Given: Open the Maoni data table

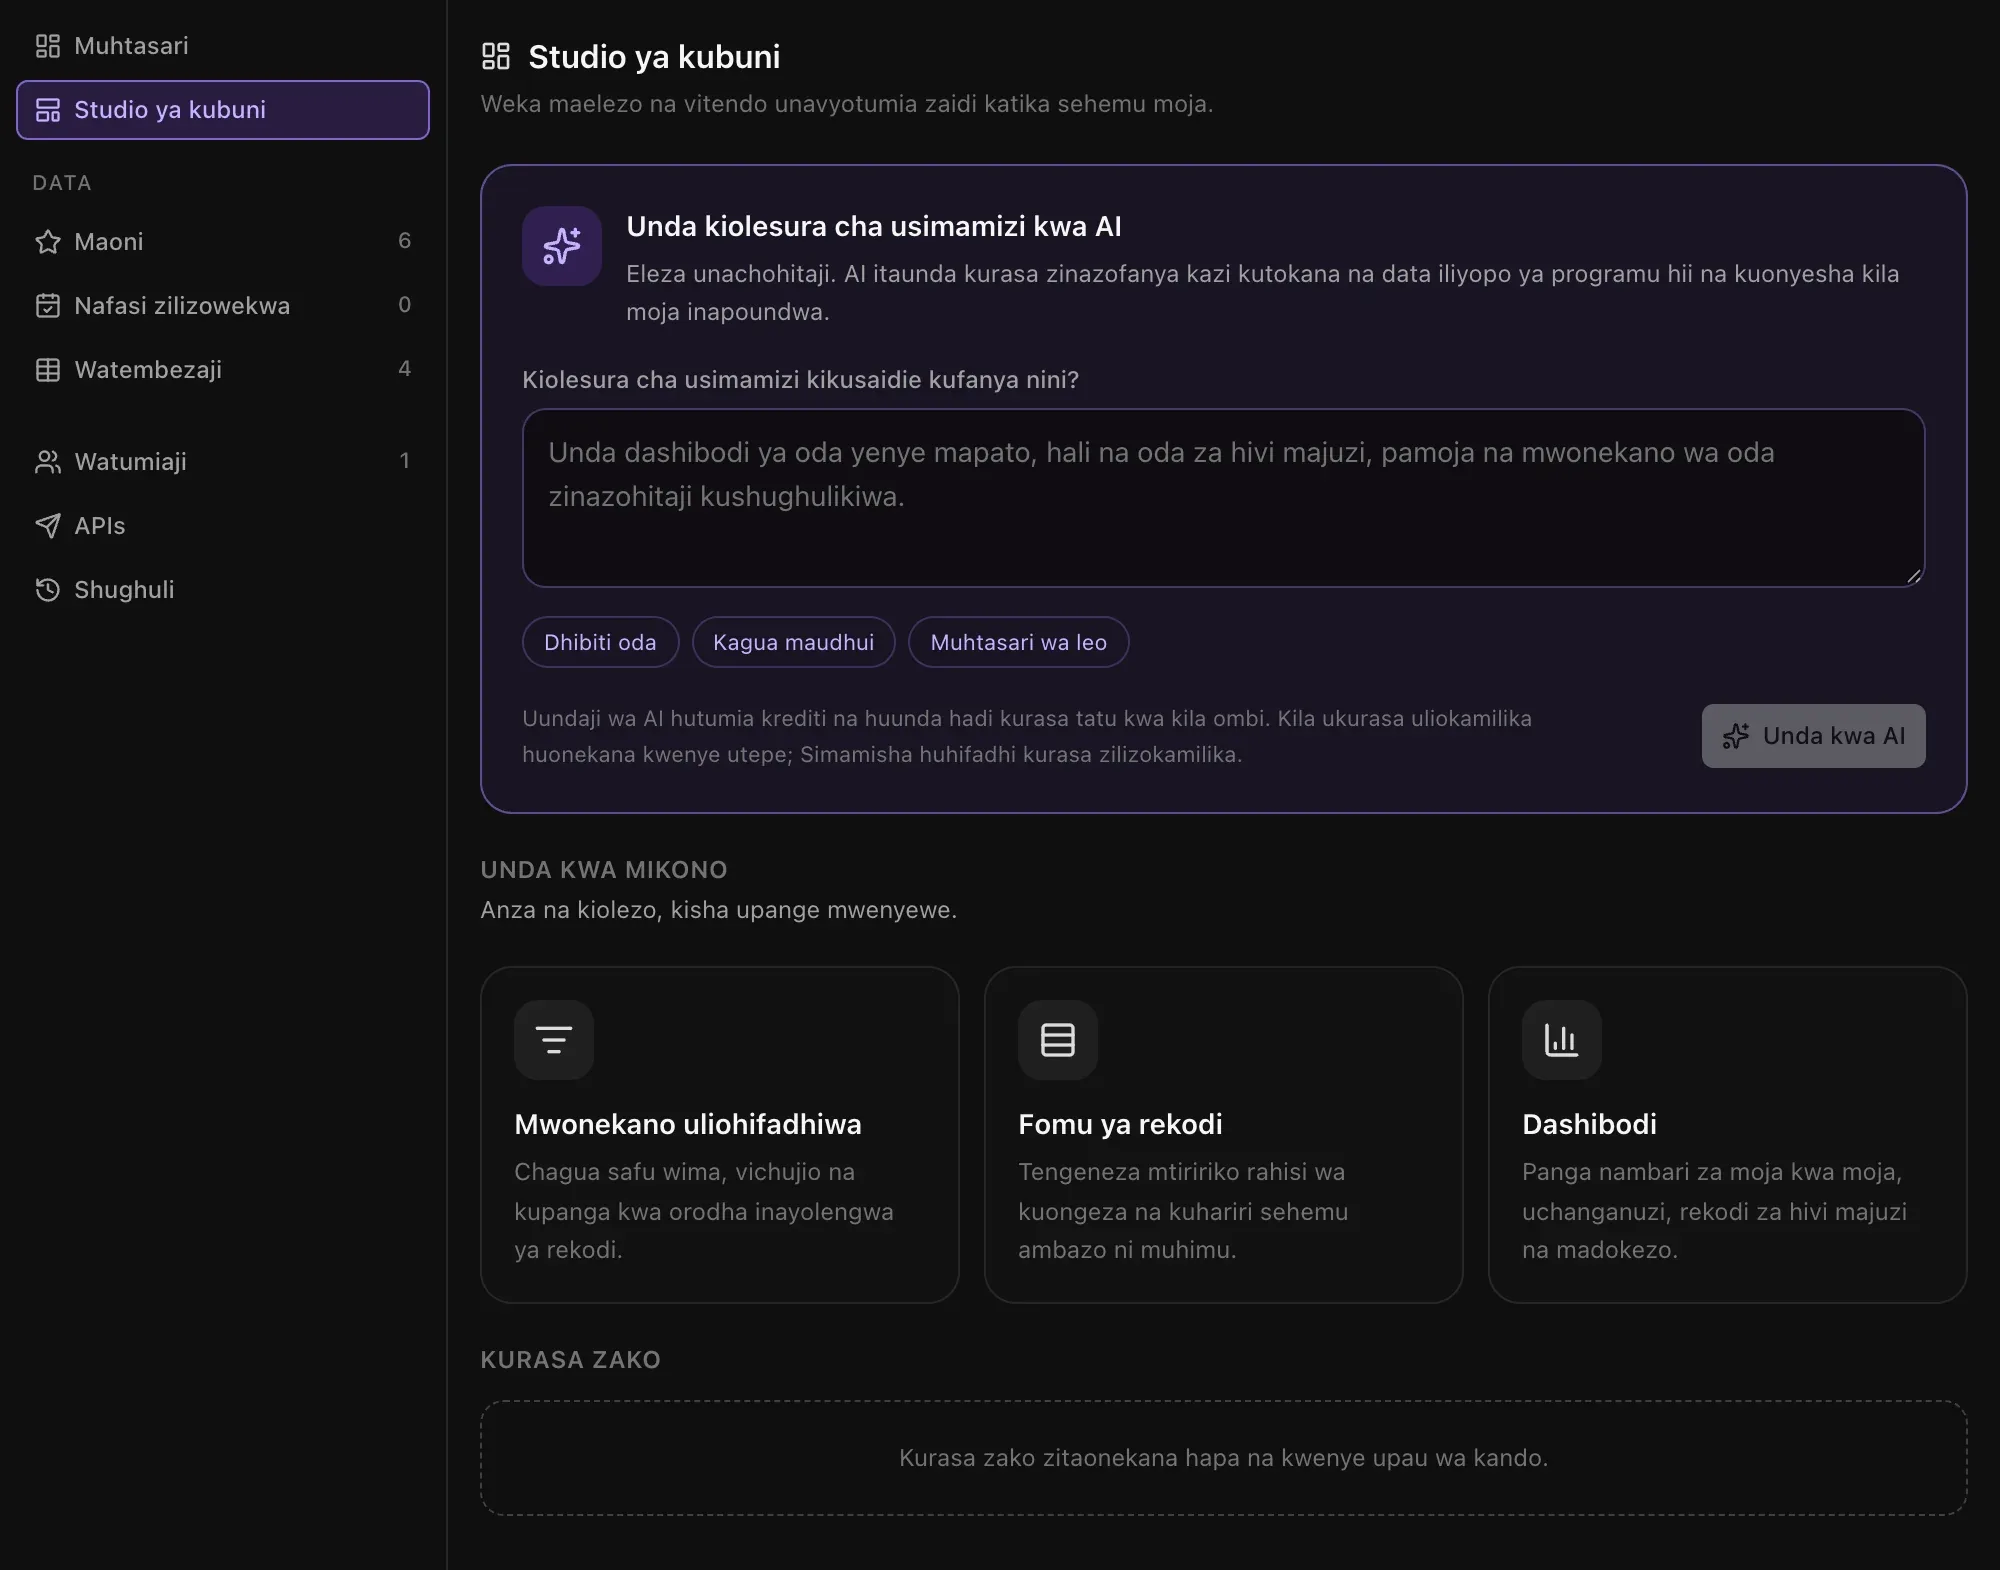Looking at the screenshot, I should [x=223, y=242].
